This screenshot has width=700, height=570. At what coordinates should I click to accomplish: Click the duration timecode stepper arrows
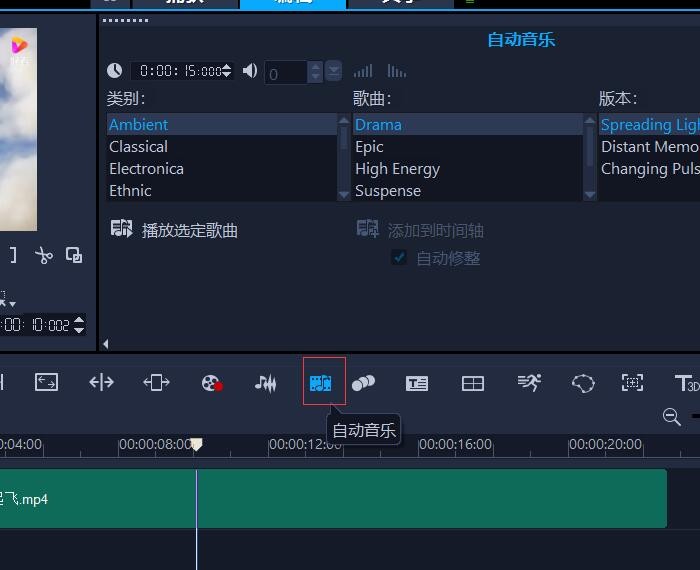pyautogui.click(x=227, y=71)
